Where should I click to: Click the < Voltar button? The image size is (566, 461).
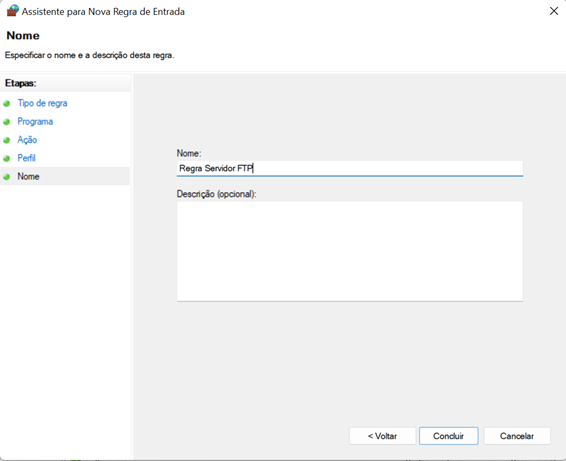point(382,436)
